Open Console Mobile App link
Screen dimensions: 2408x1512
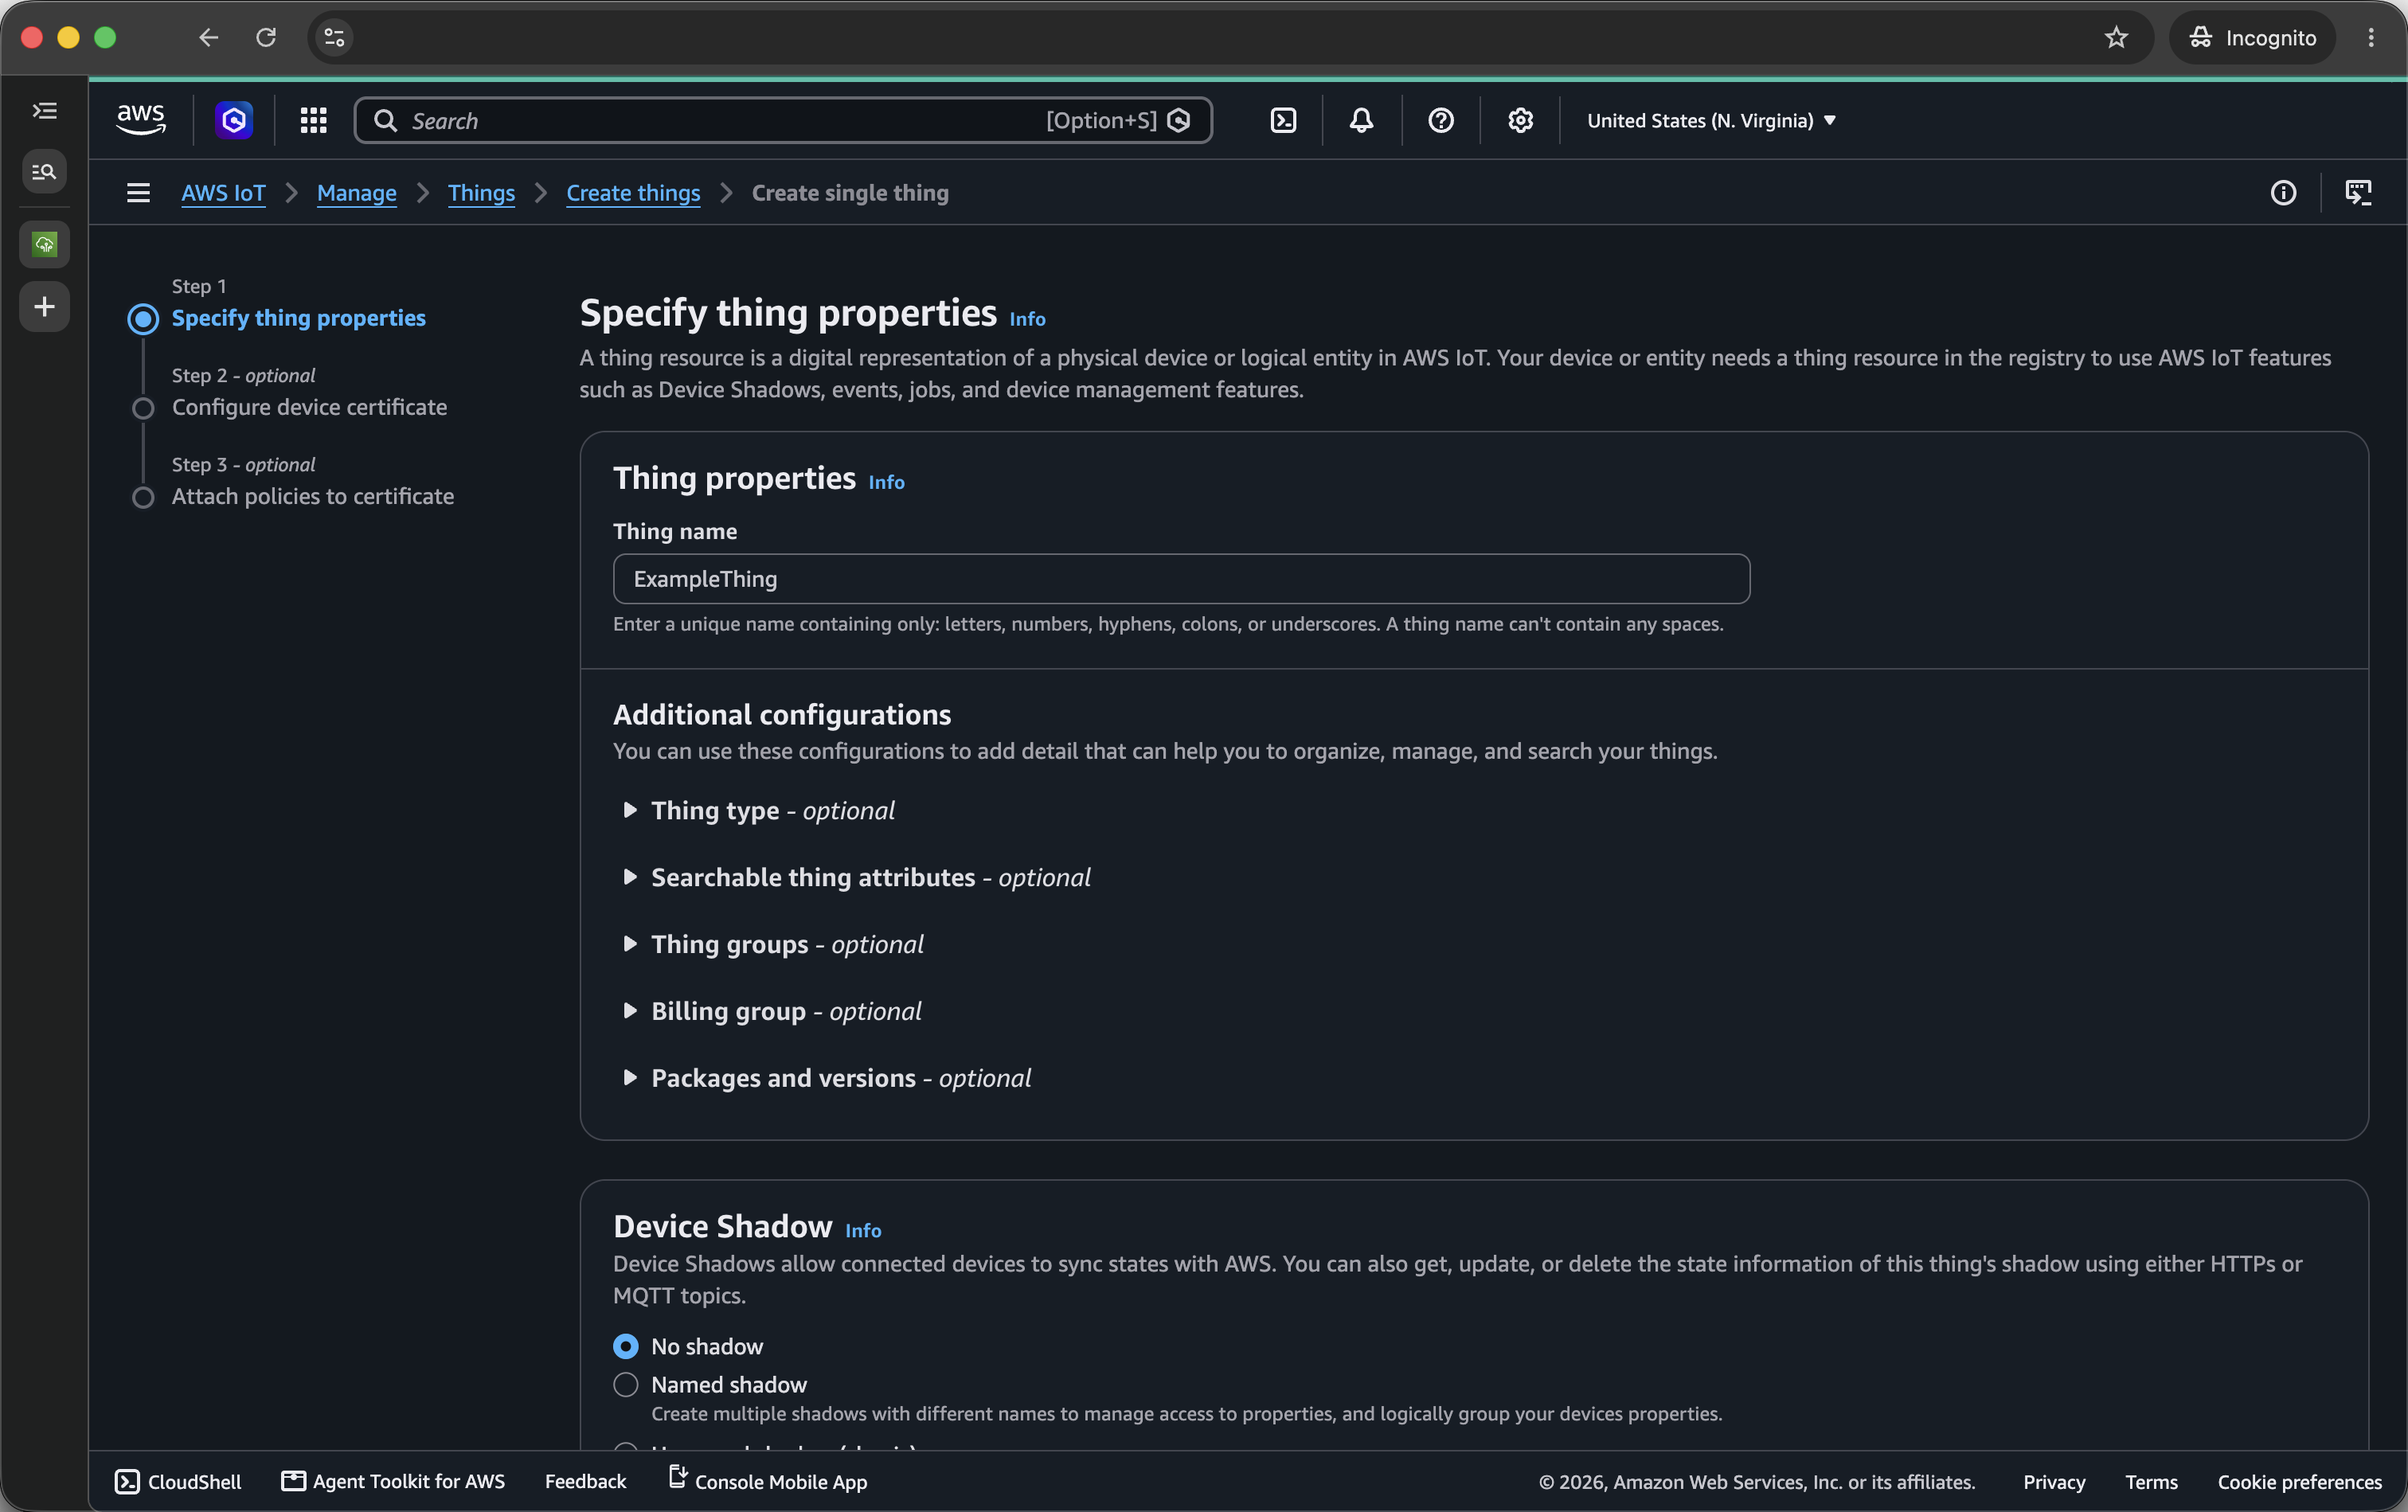[x=767, y=1481]
